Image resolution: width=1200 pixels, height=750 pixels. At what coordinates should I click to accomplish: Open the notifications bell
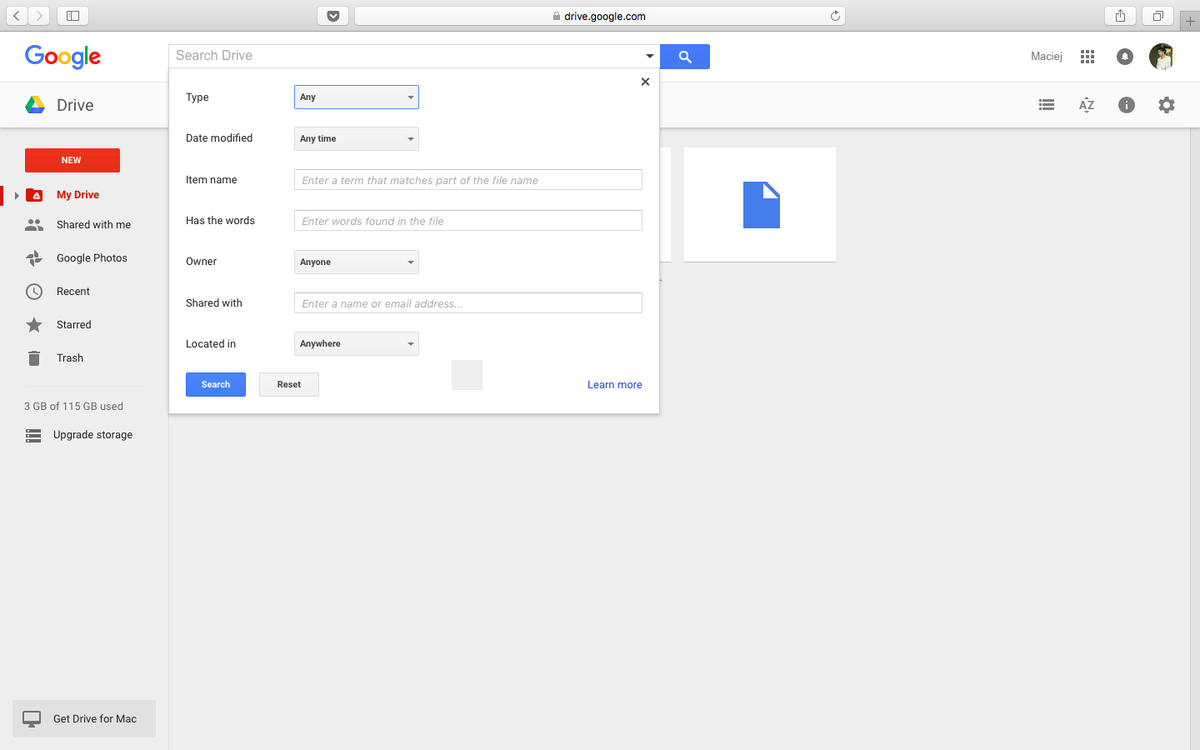coord(1125,57)
